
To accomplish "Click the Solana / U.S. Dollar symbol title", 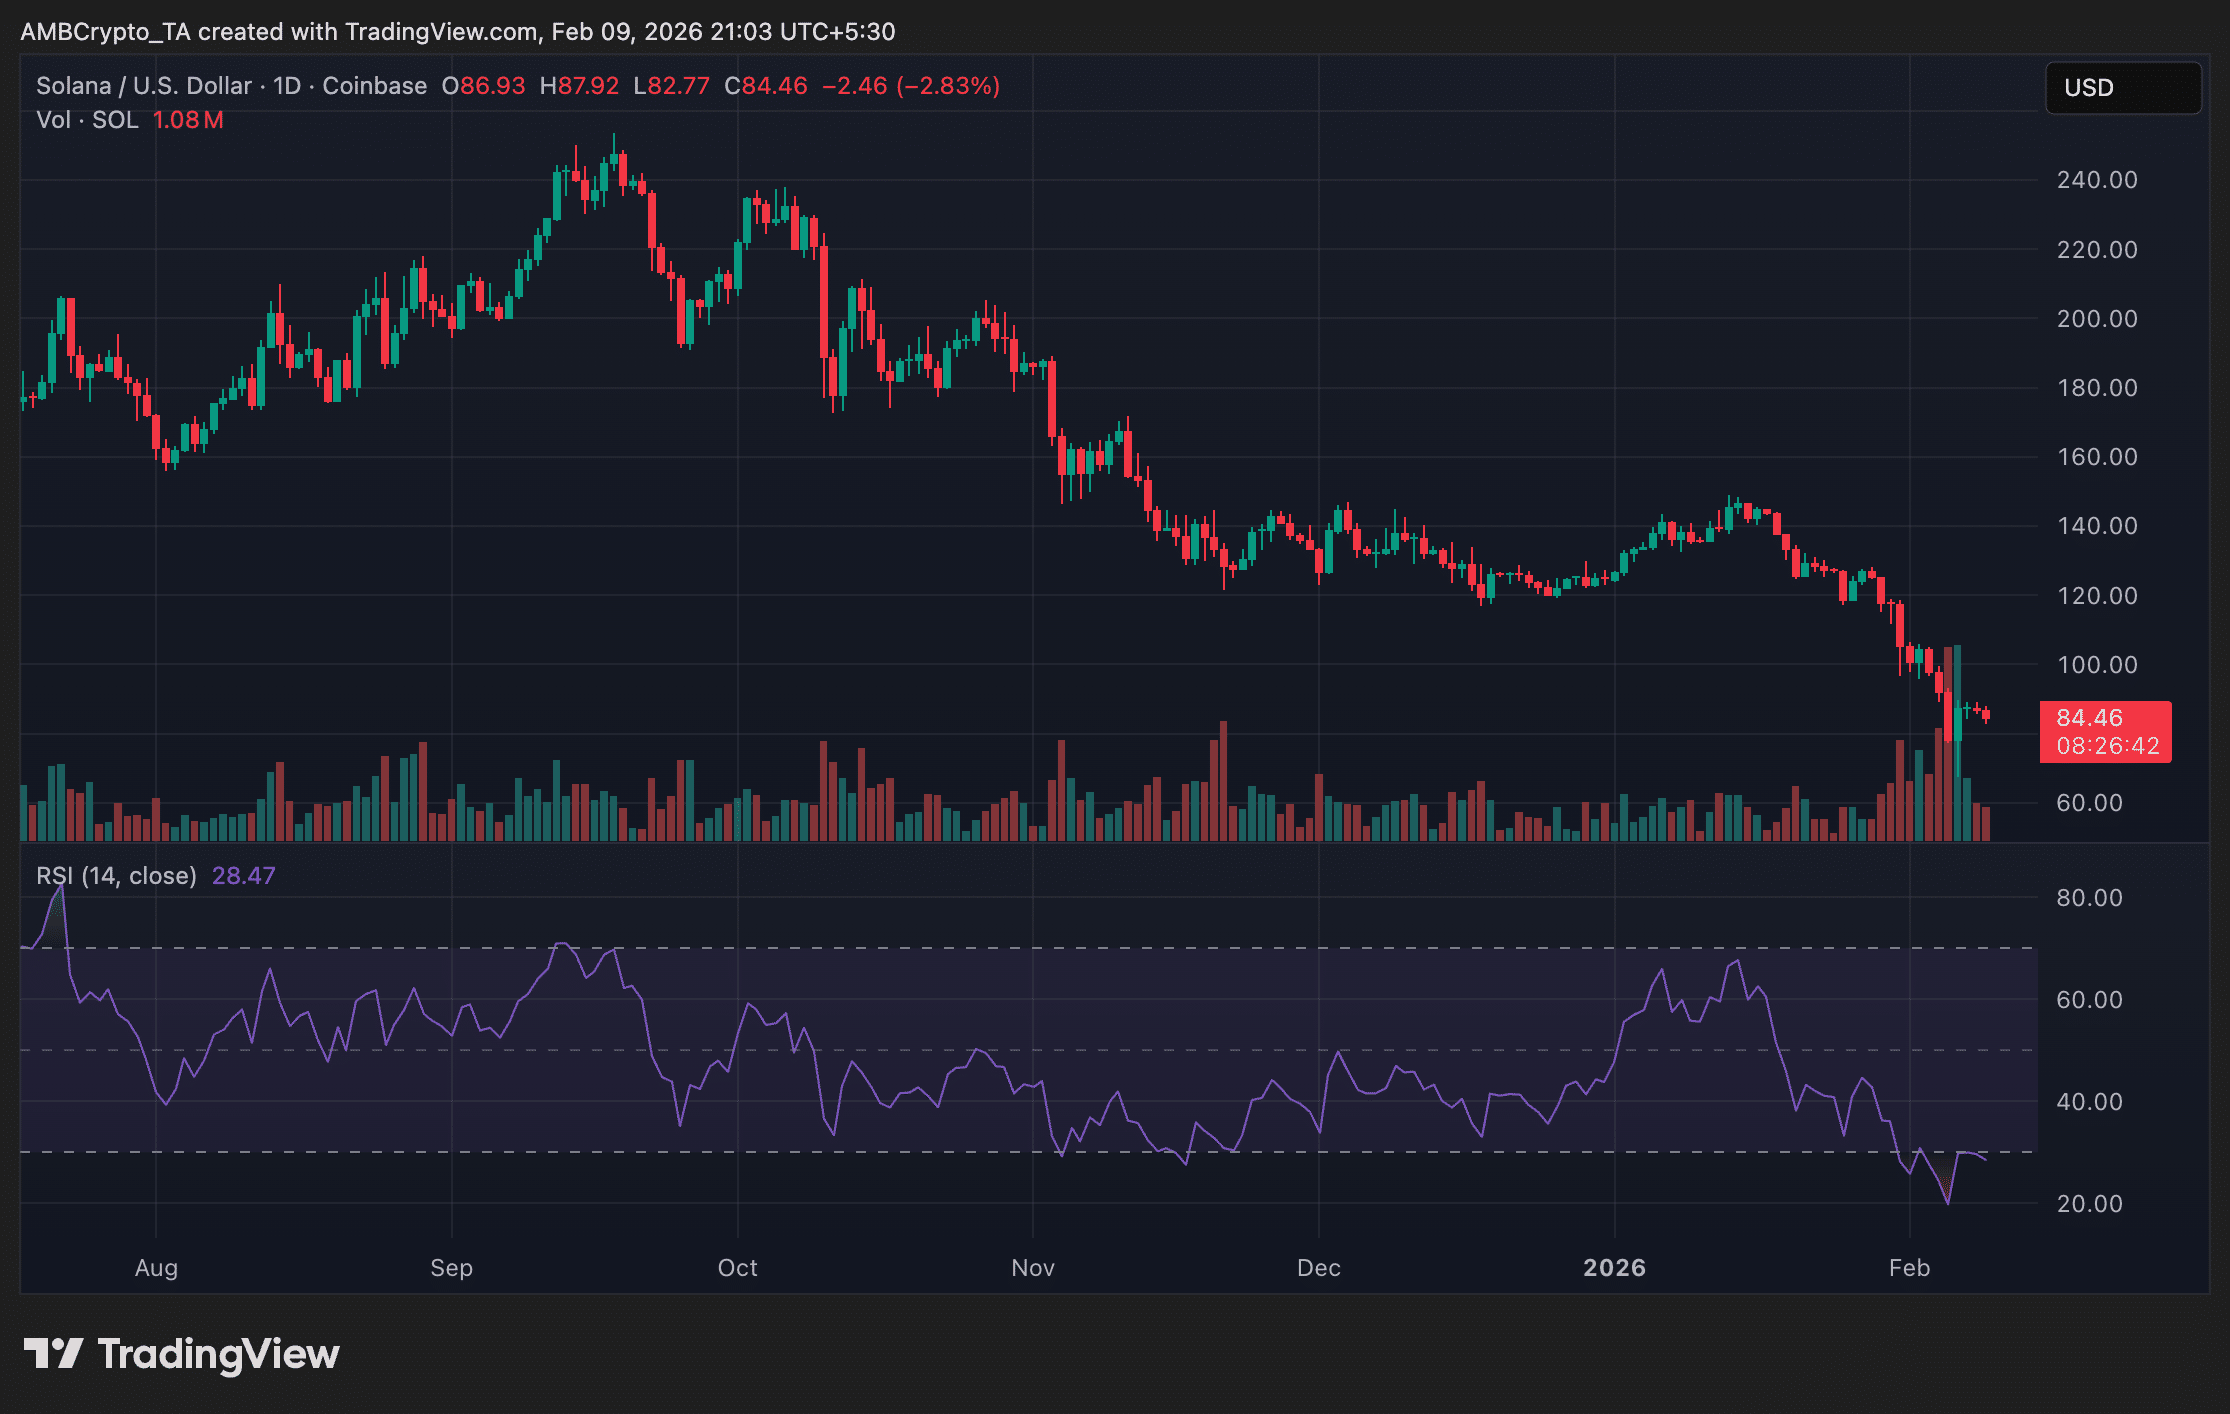I will click(144, 86).
